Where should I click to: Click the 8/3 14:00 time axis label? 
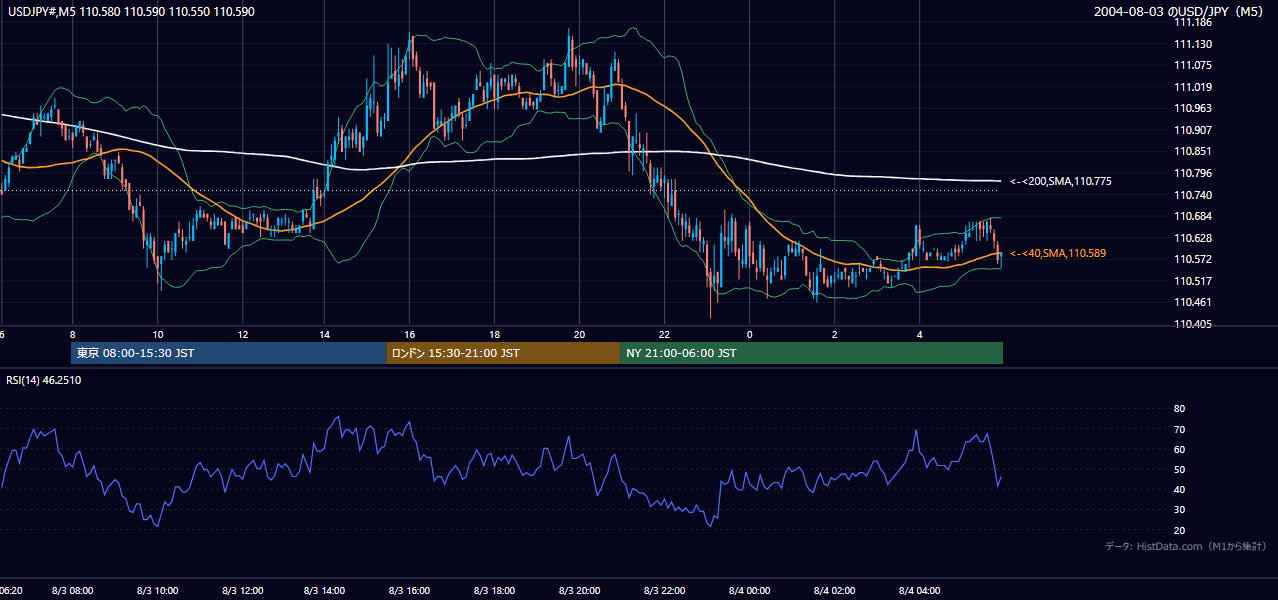click(x=326, y=591)
